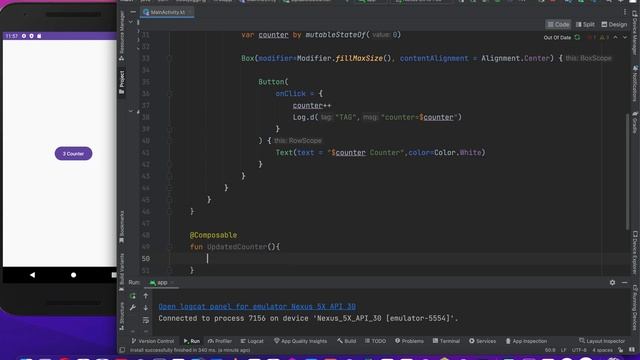
Task: Jump to next highlighted error arrow
Action: pos(624,37)
